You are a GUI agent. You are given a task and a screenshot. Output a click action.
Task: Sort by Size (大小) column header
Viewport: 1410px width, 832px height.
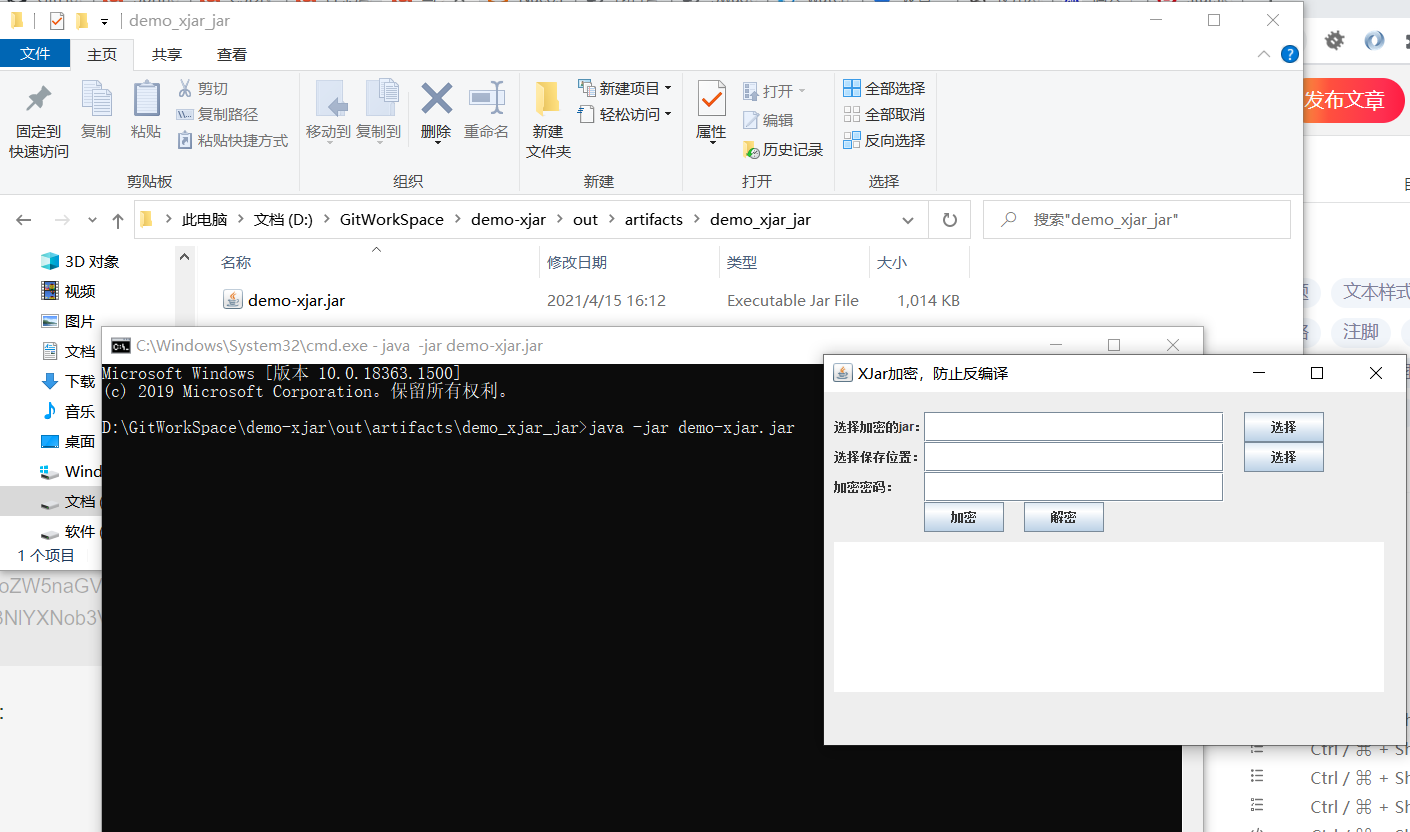coord(892,262)
